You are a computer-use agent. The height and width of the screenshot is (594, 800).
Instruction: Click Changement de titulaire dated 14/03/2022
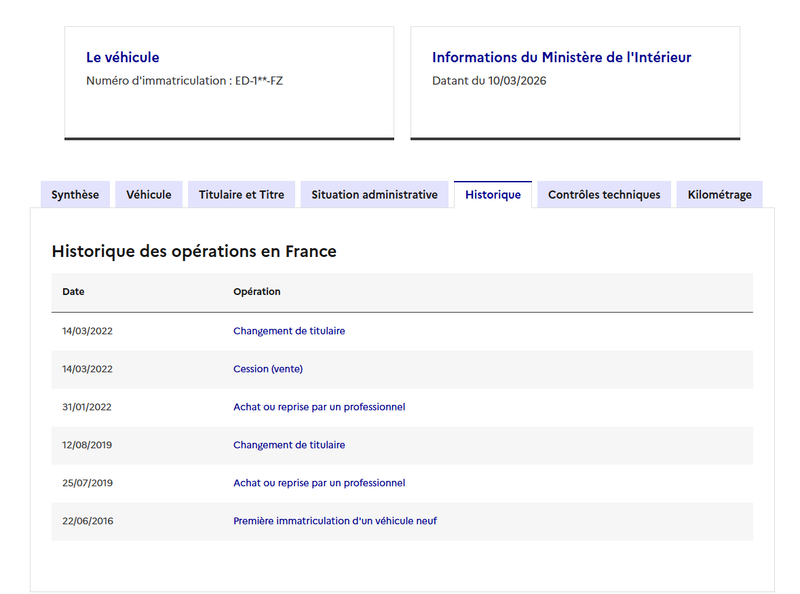(x=289, y=331)
